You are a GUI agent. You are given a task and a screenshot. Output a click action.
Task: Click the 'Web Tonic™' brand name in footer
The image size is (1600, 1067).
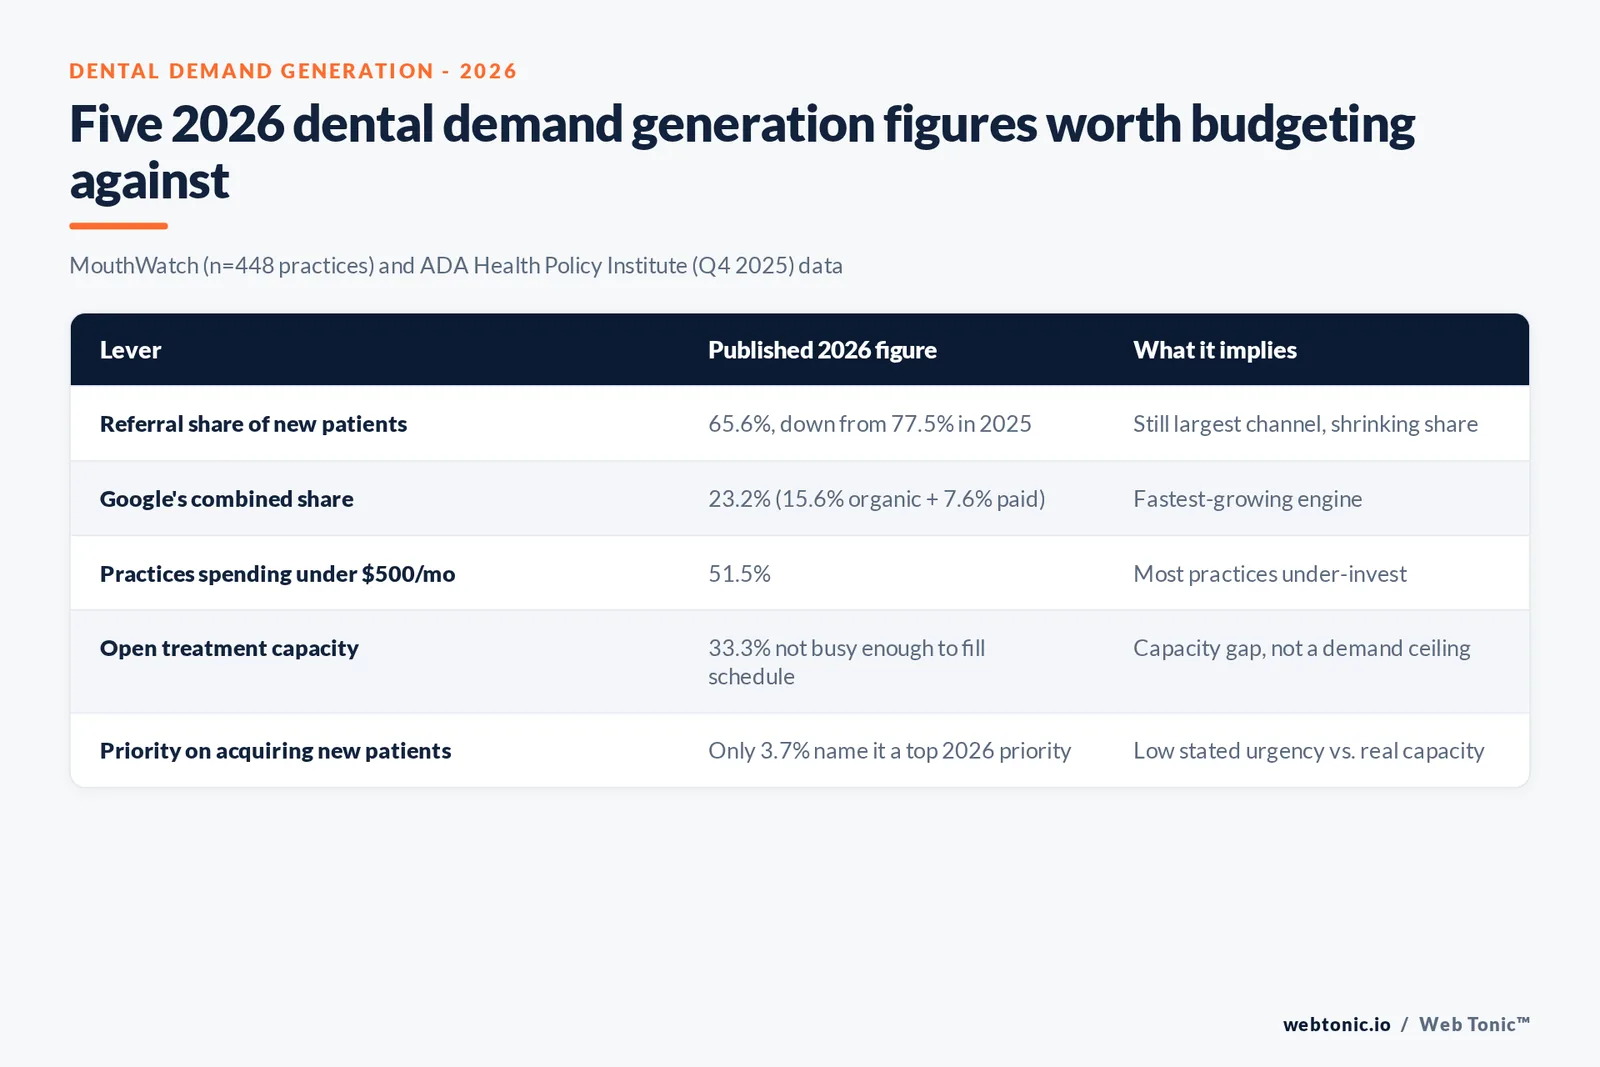click(x=1474, y=1024)
